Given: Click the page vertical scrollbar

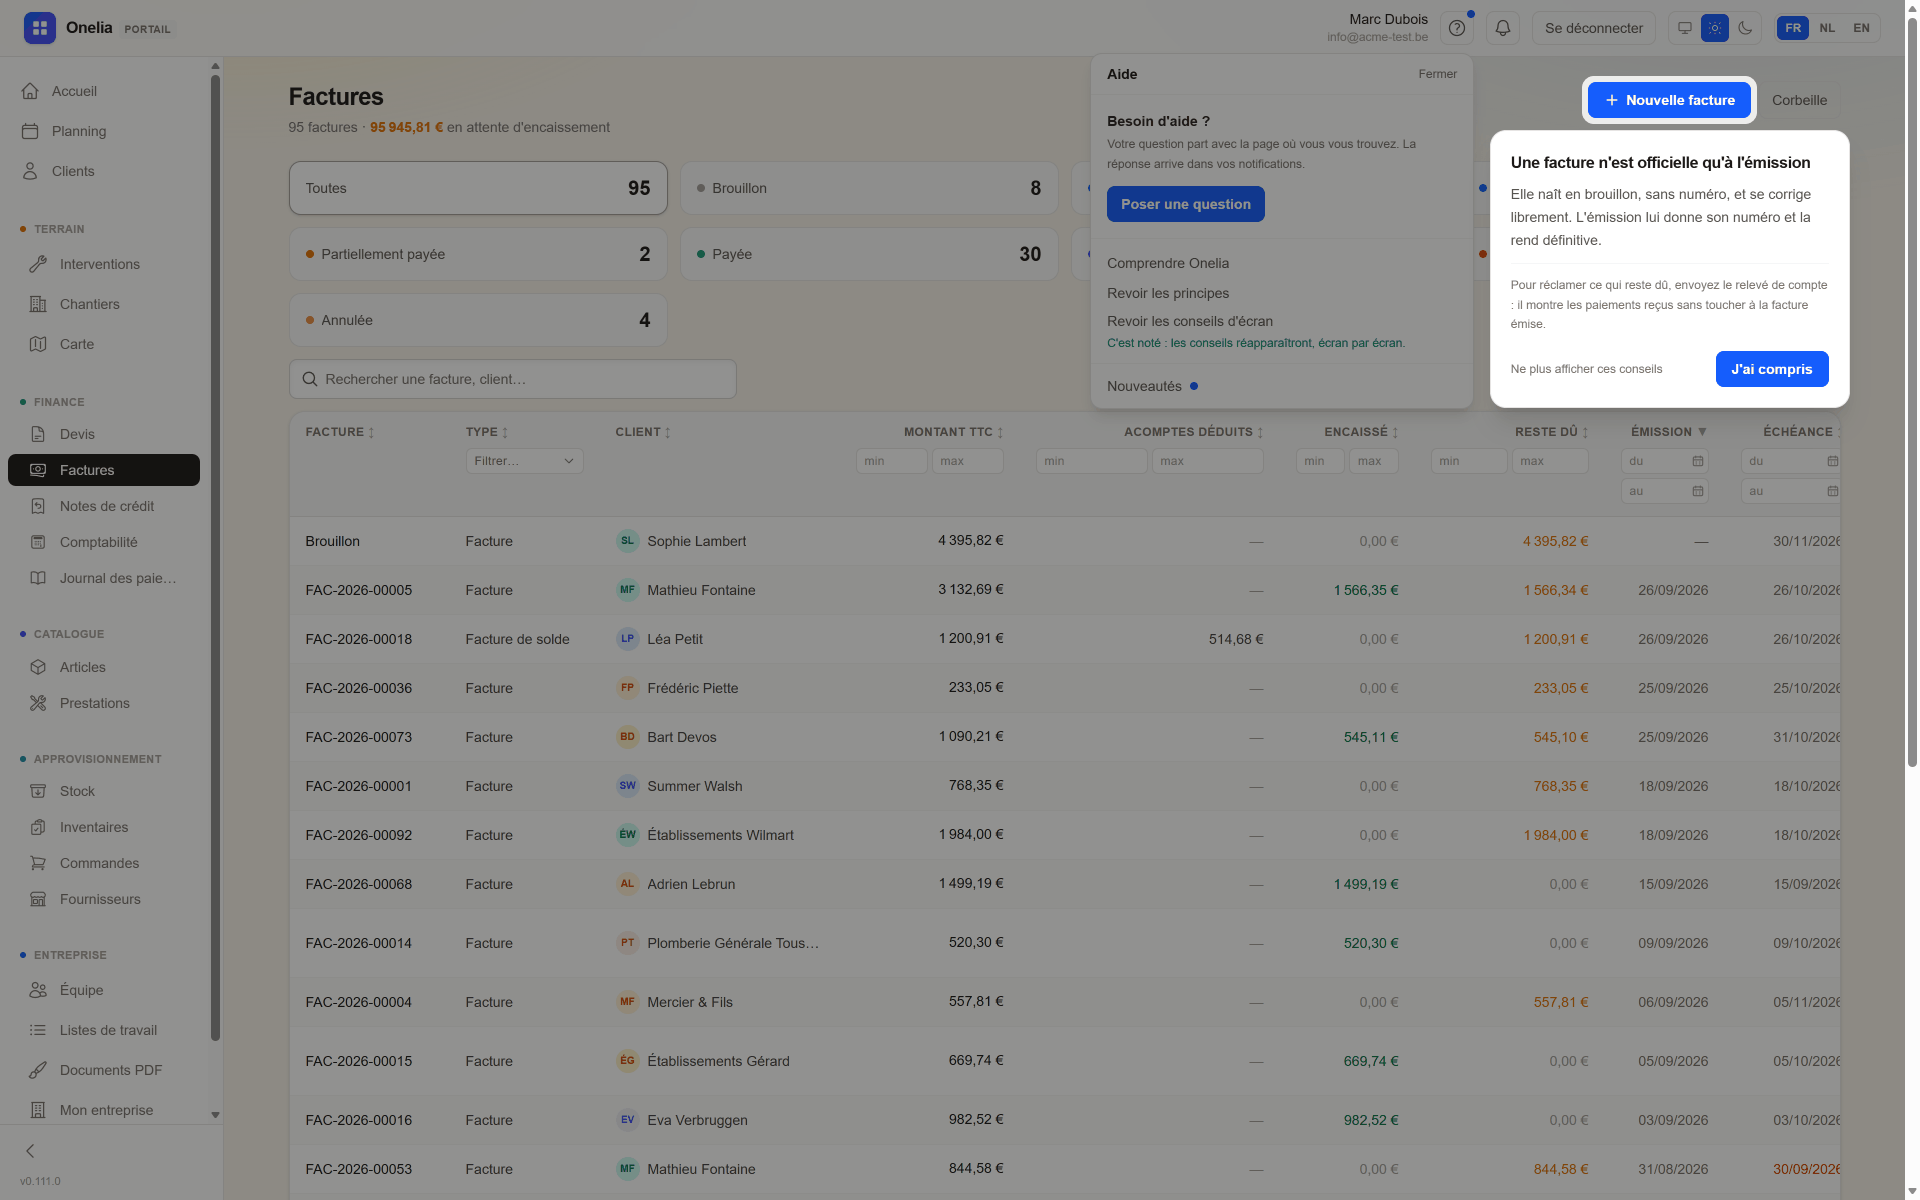Looking at the screenshot, I should pos(1912,390).
